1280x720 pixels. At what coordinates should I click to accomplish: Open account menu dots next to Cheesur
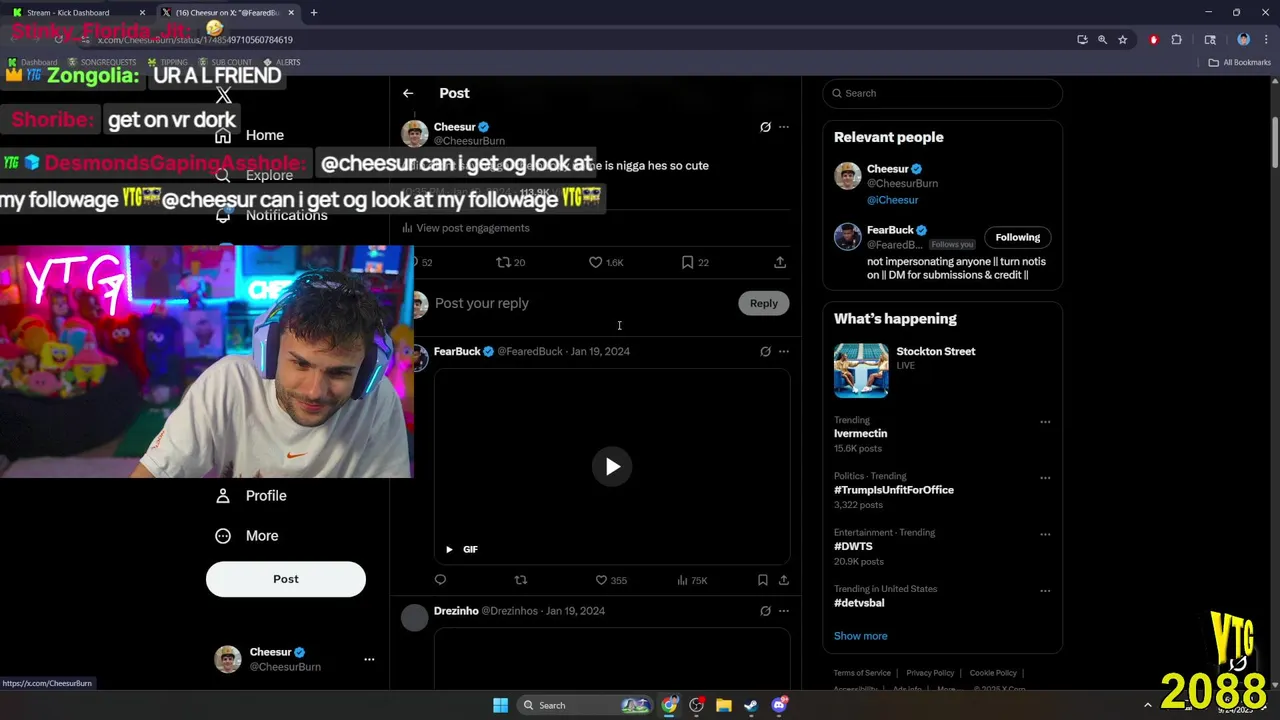369,659
